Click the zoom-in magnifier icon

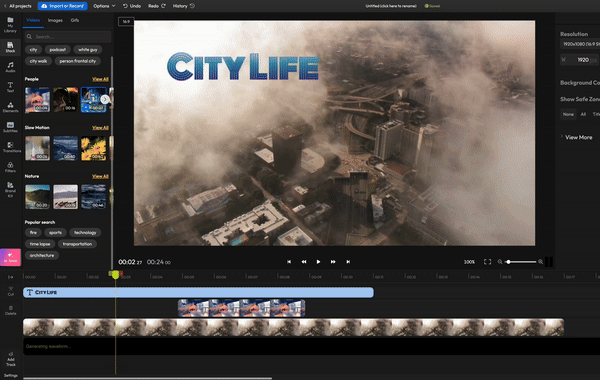540,262
